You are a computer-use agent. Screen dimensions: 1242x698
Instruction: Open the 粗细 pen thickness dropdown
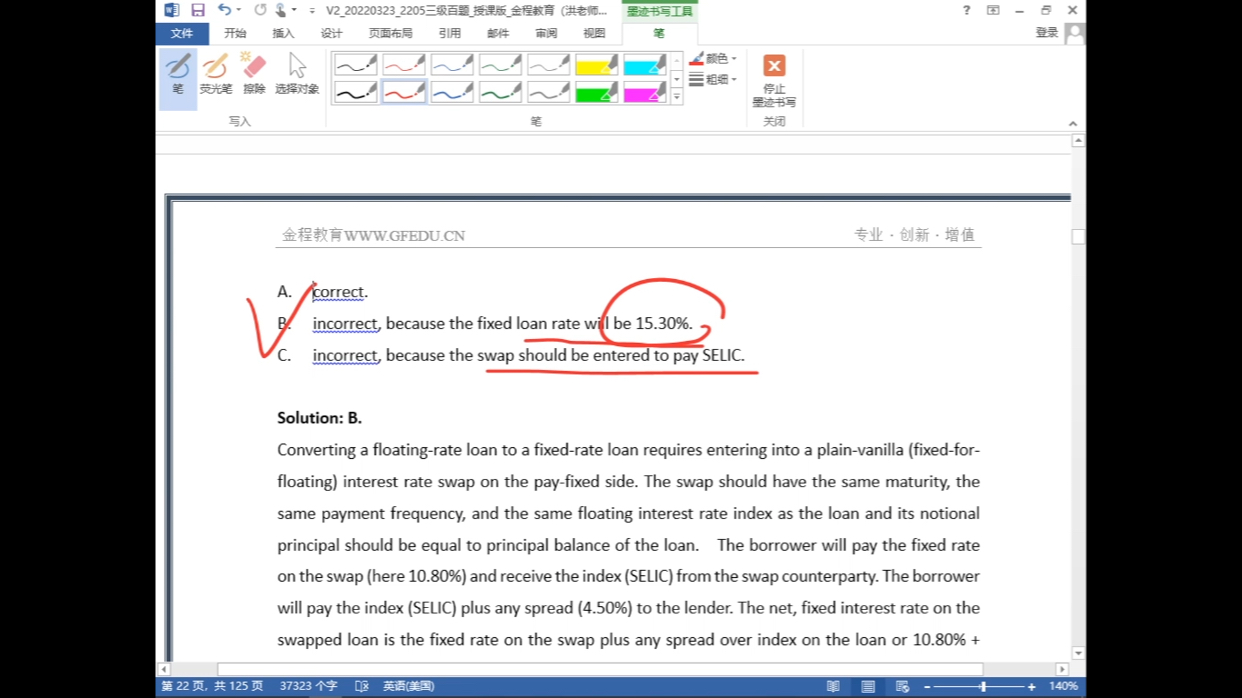coord(715,80)
